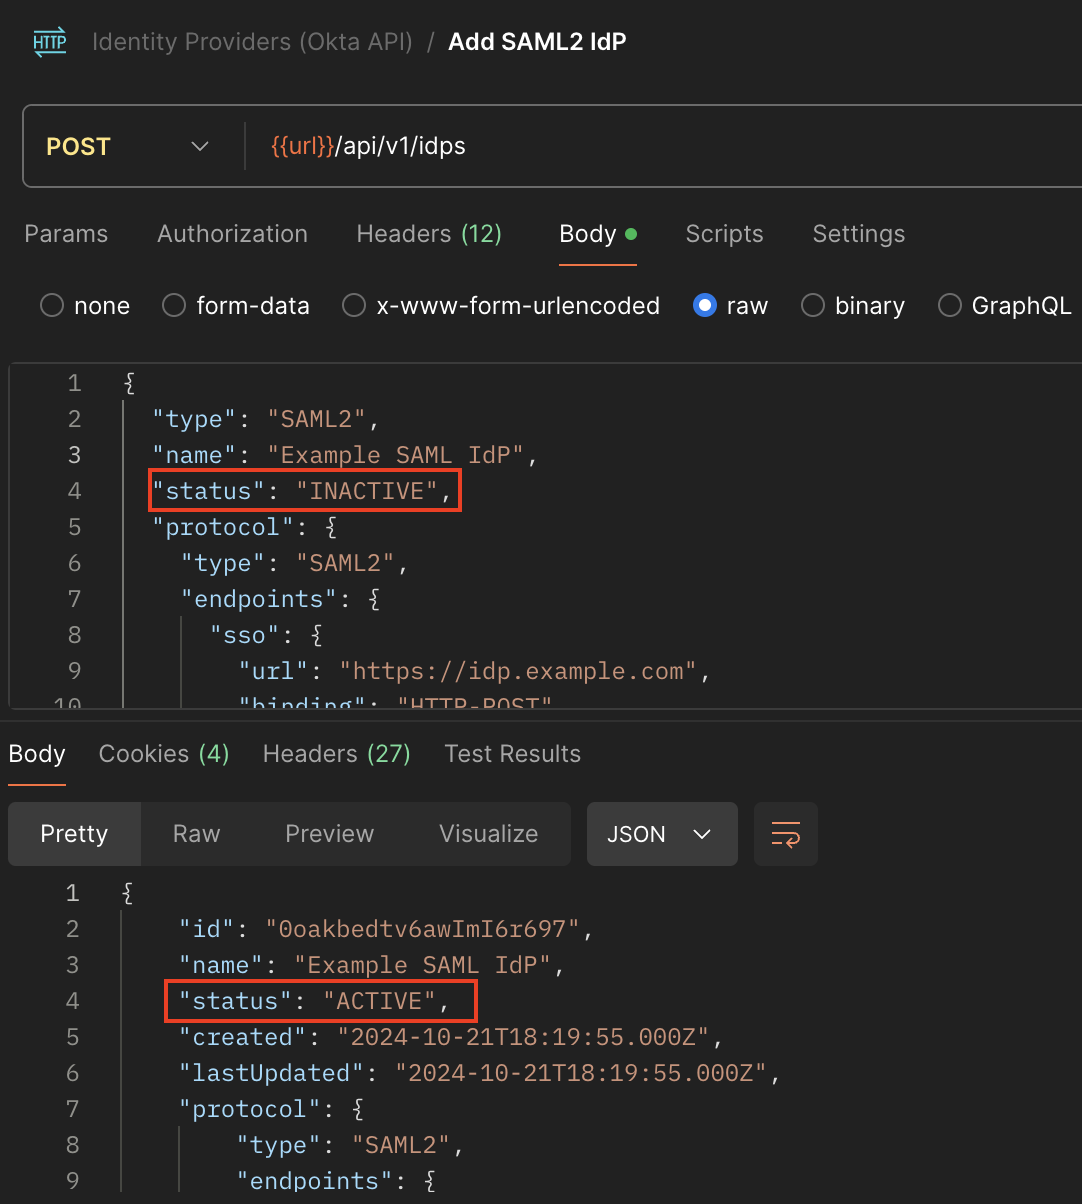Click the HTTP request type icon
The height and width of the screenshot is (1204, 1082).
[x=49, y=43]
